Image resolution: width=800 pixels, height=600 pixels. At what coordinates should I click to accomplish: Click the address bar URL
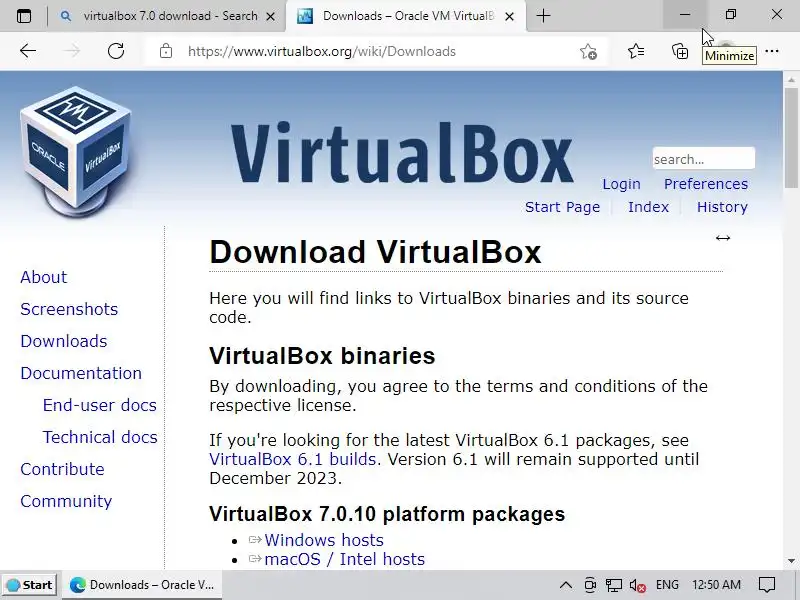(321, 52)
